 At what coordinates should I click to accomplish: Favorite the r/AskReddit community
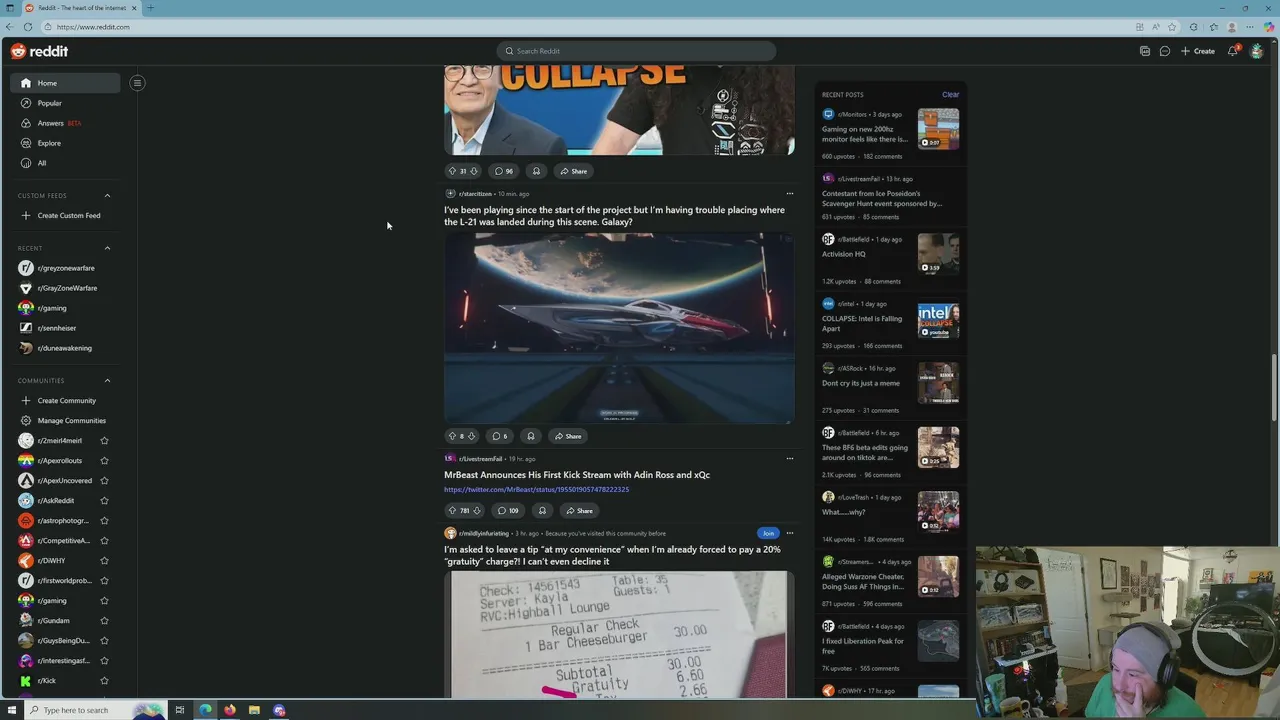(x=104, y=501)
